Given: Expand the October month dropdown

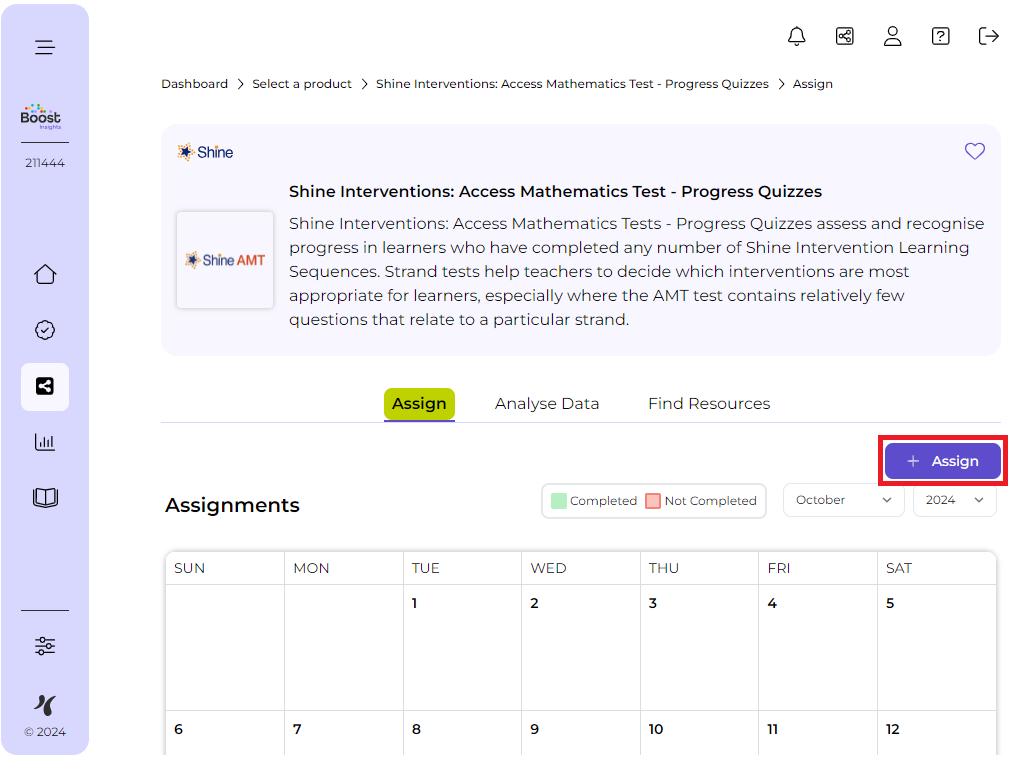Looking at the screenshot, I should [843, 500].
